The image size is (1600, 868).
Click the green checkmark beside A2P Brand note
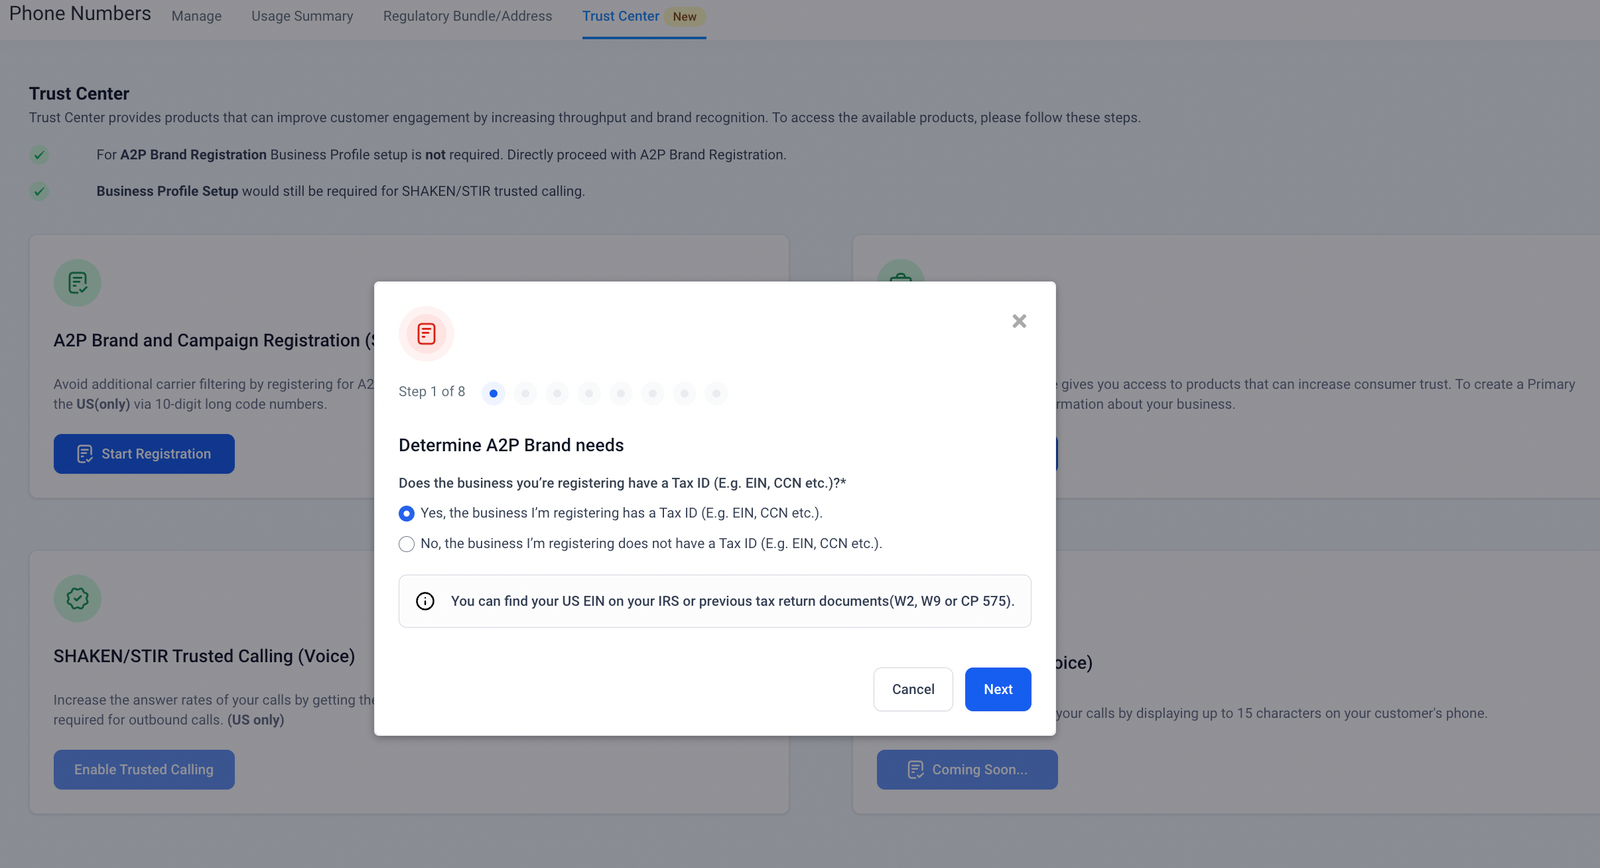click(39, 155)
